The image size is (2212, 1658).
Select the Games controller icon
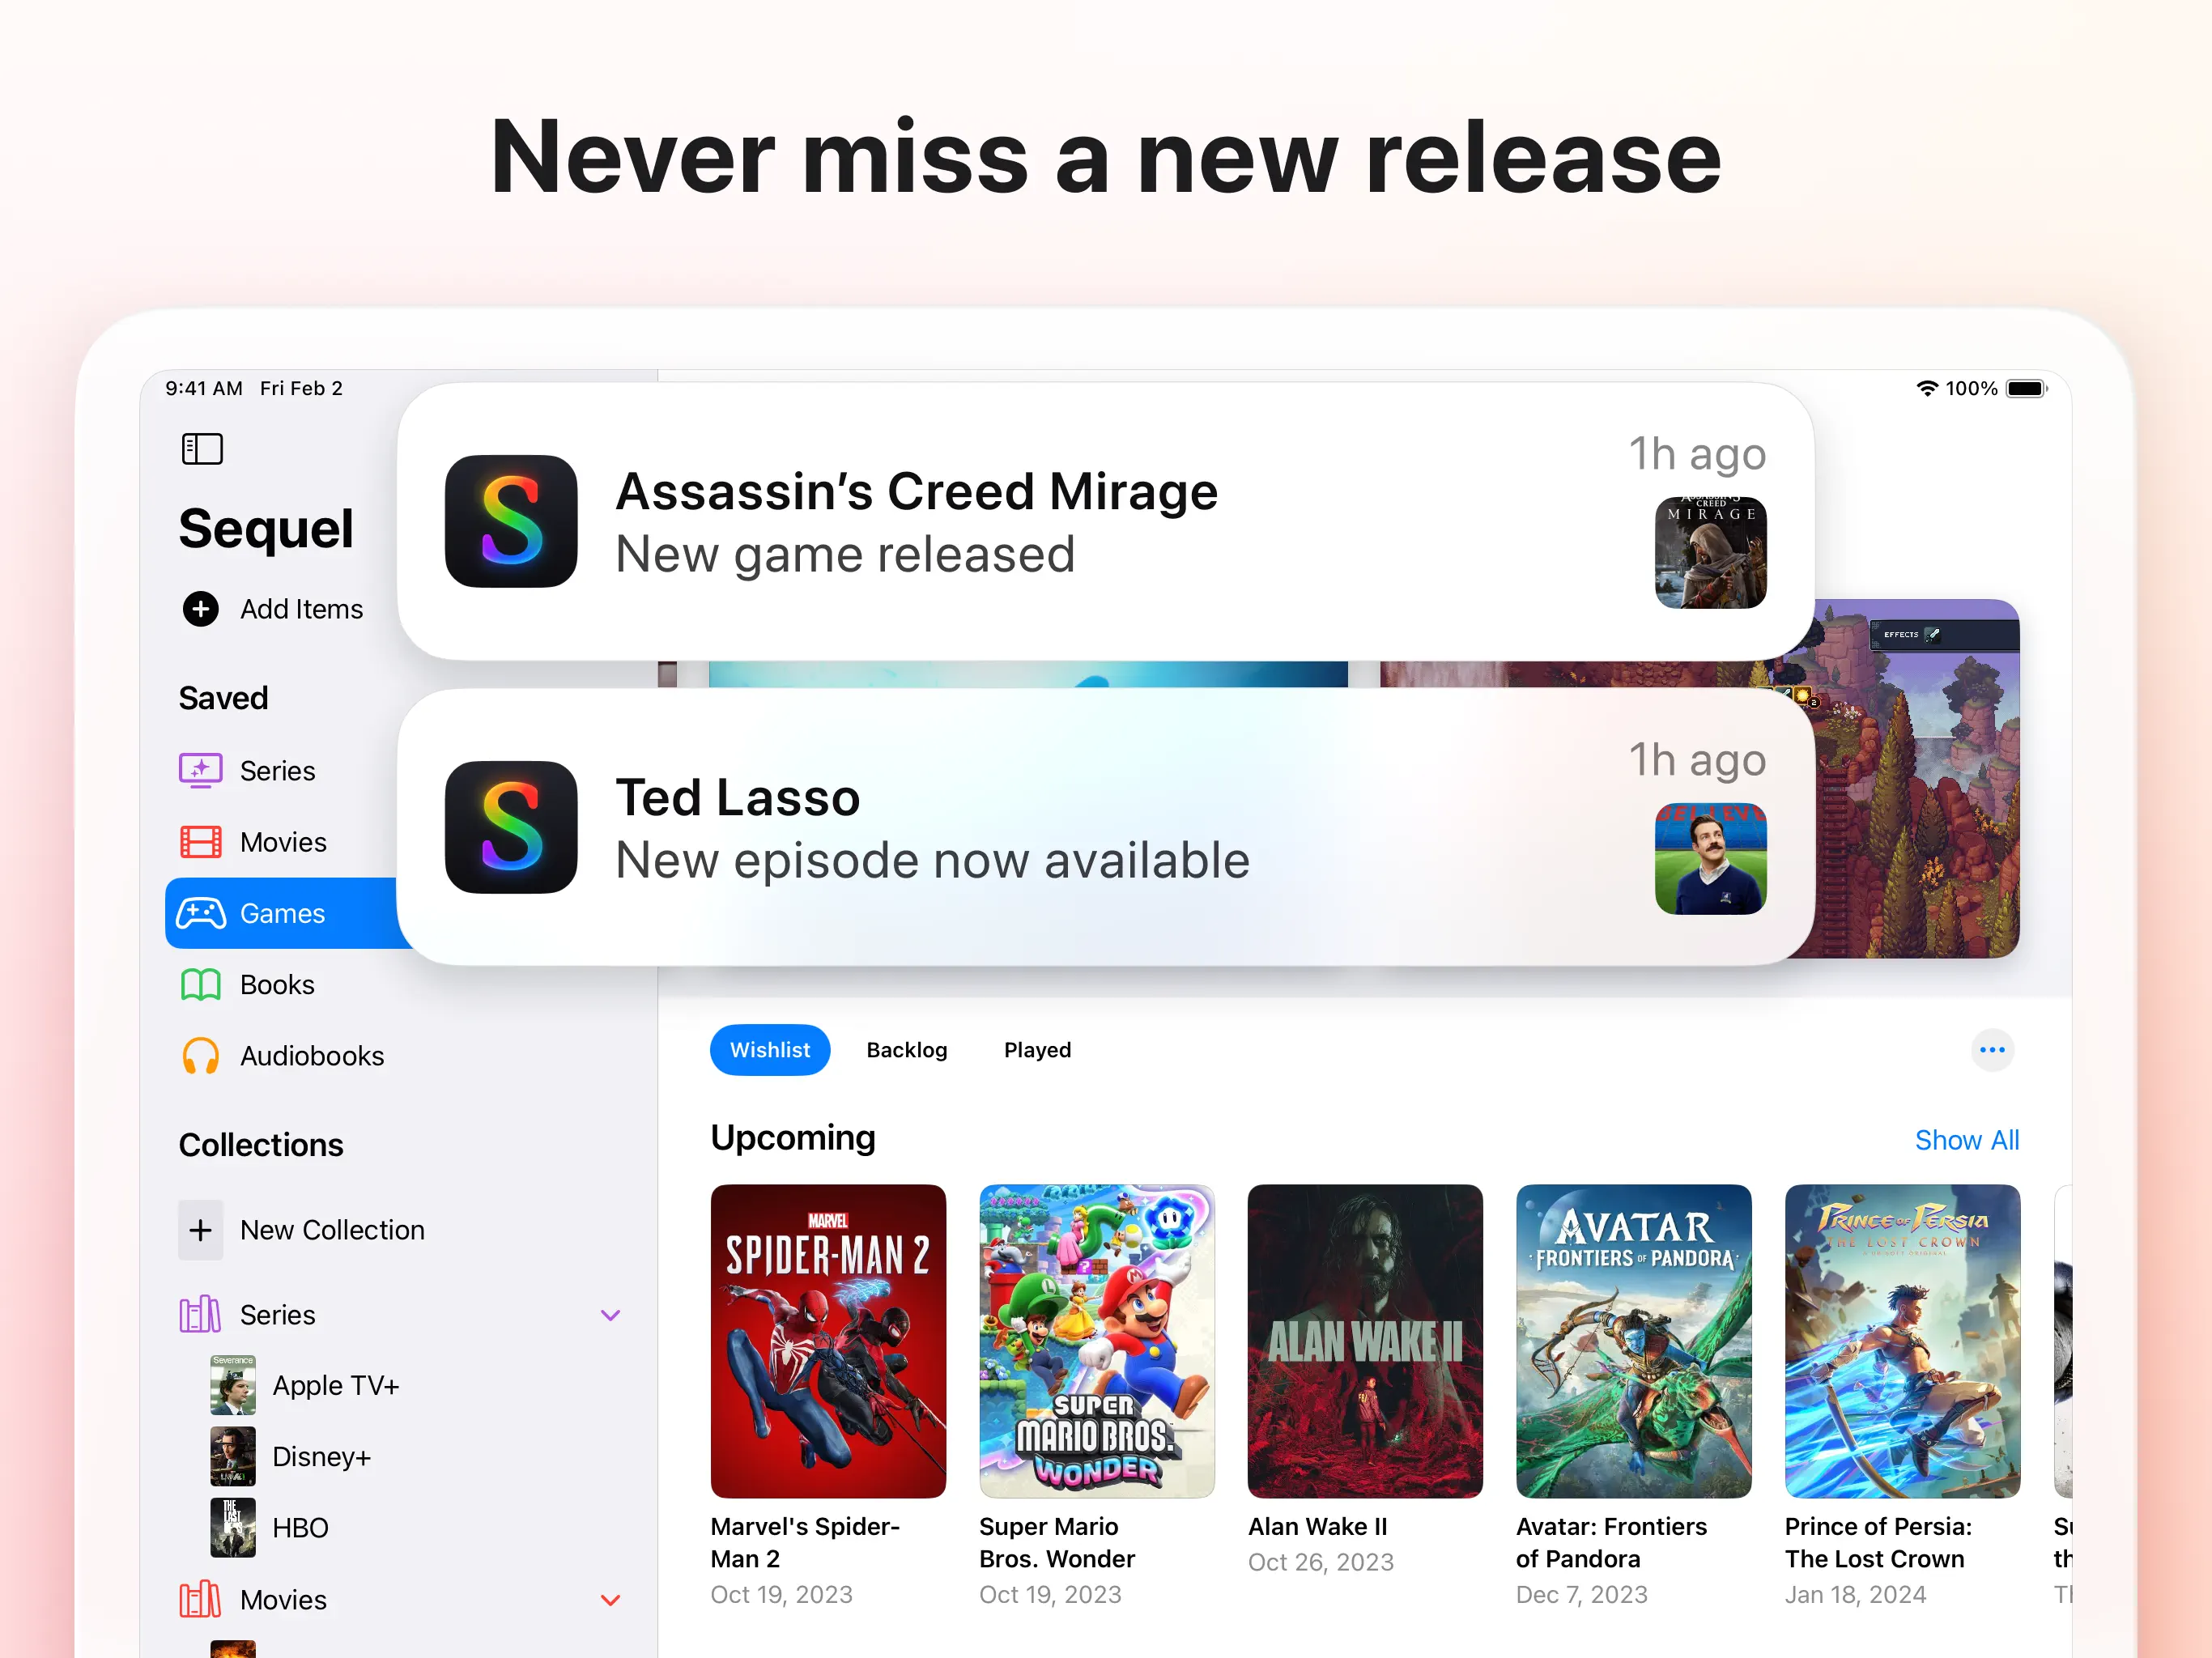pos(201,913)
